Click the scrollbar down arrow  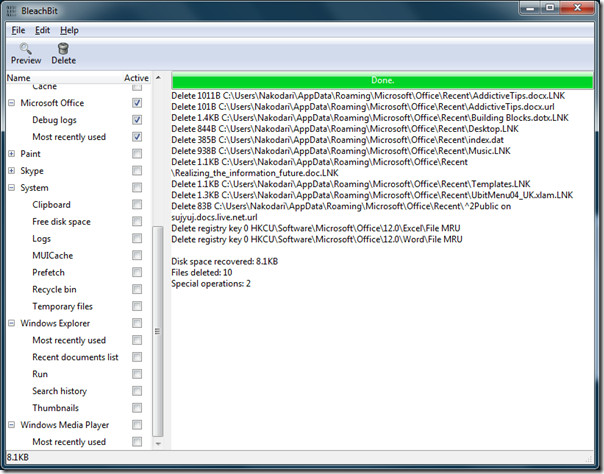[158, 444]
